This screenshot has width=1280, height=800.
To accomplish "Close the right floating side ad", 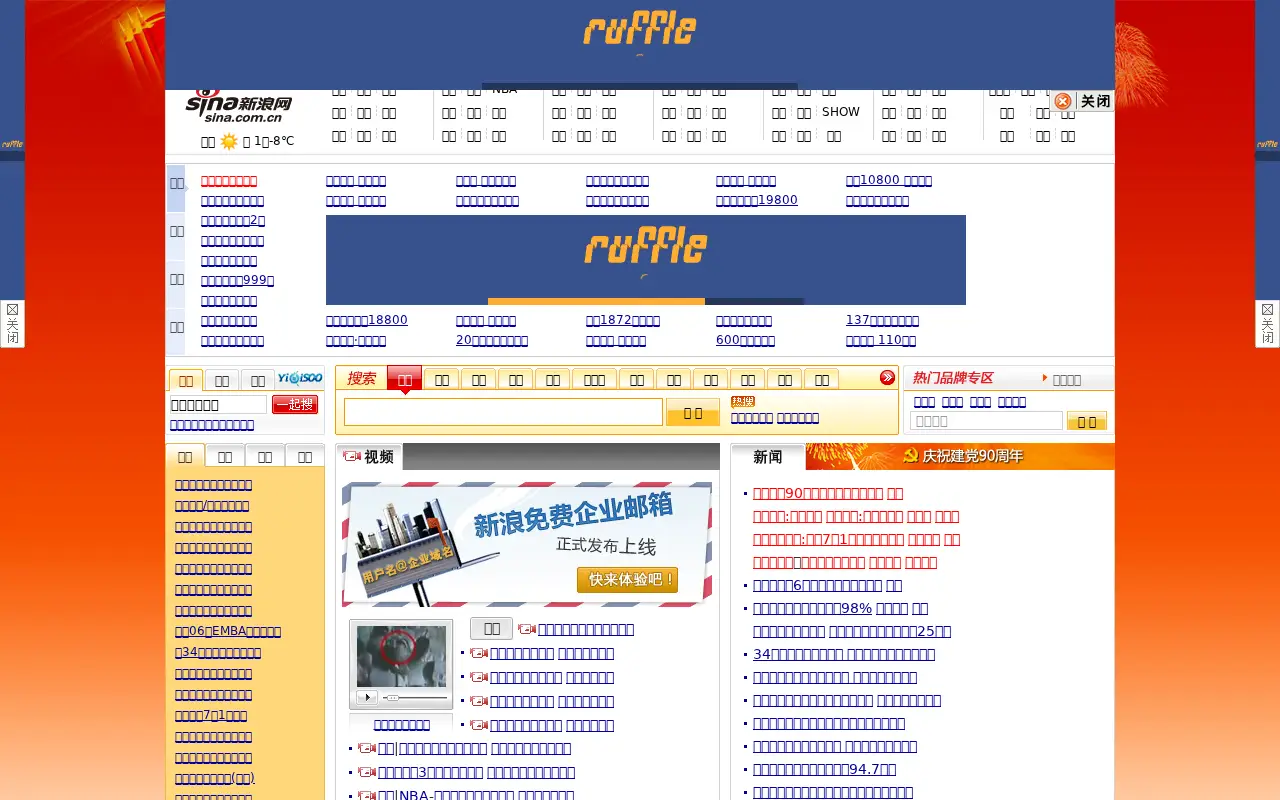I will pos(1267,324).
